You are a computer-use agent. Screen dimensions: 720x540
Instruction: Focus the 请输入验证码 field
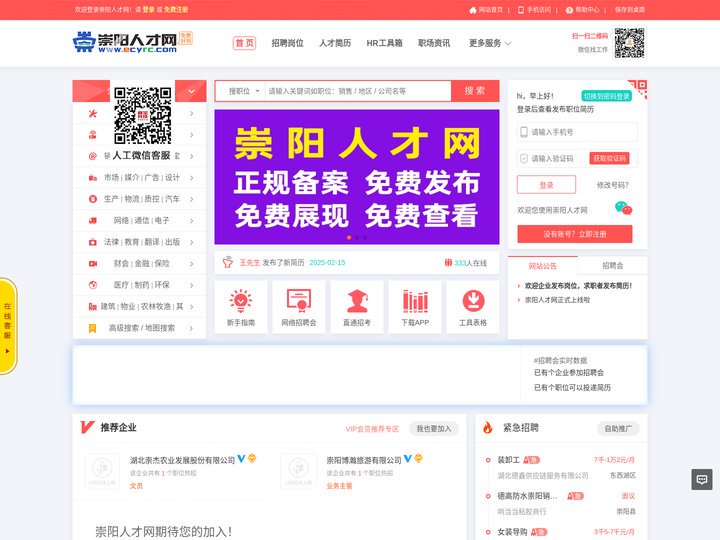tap(552, 158)
